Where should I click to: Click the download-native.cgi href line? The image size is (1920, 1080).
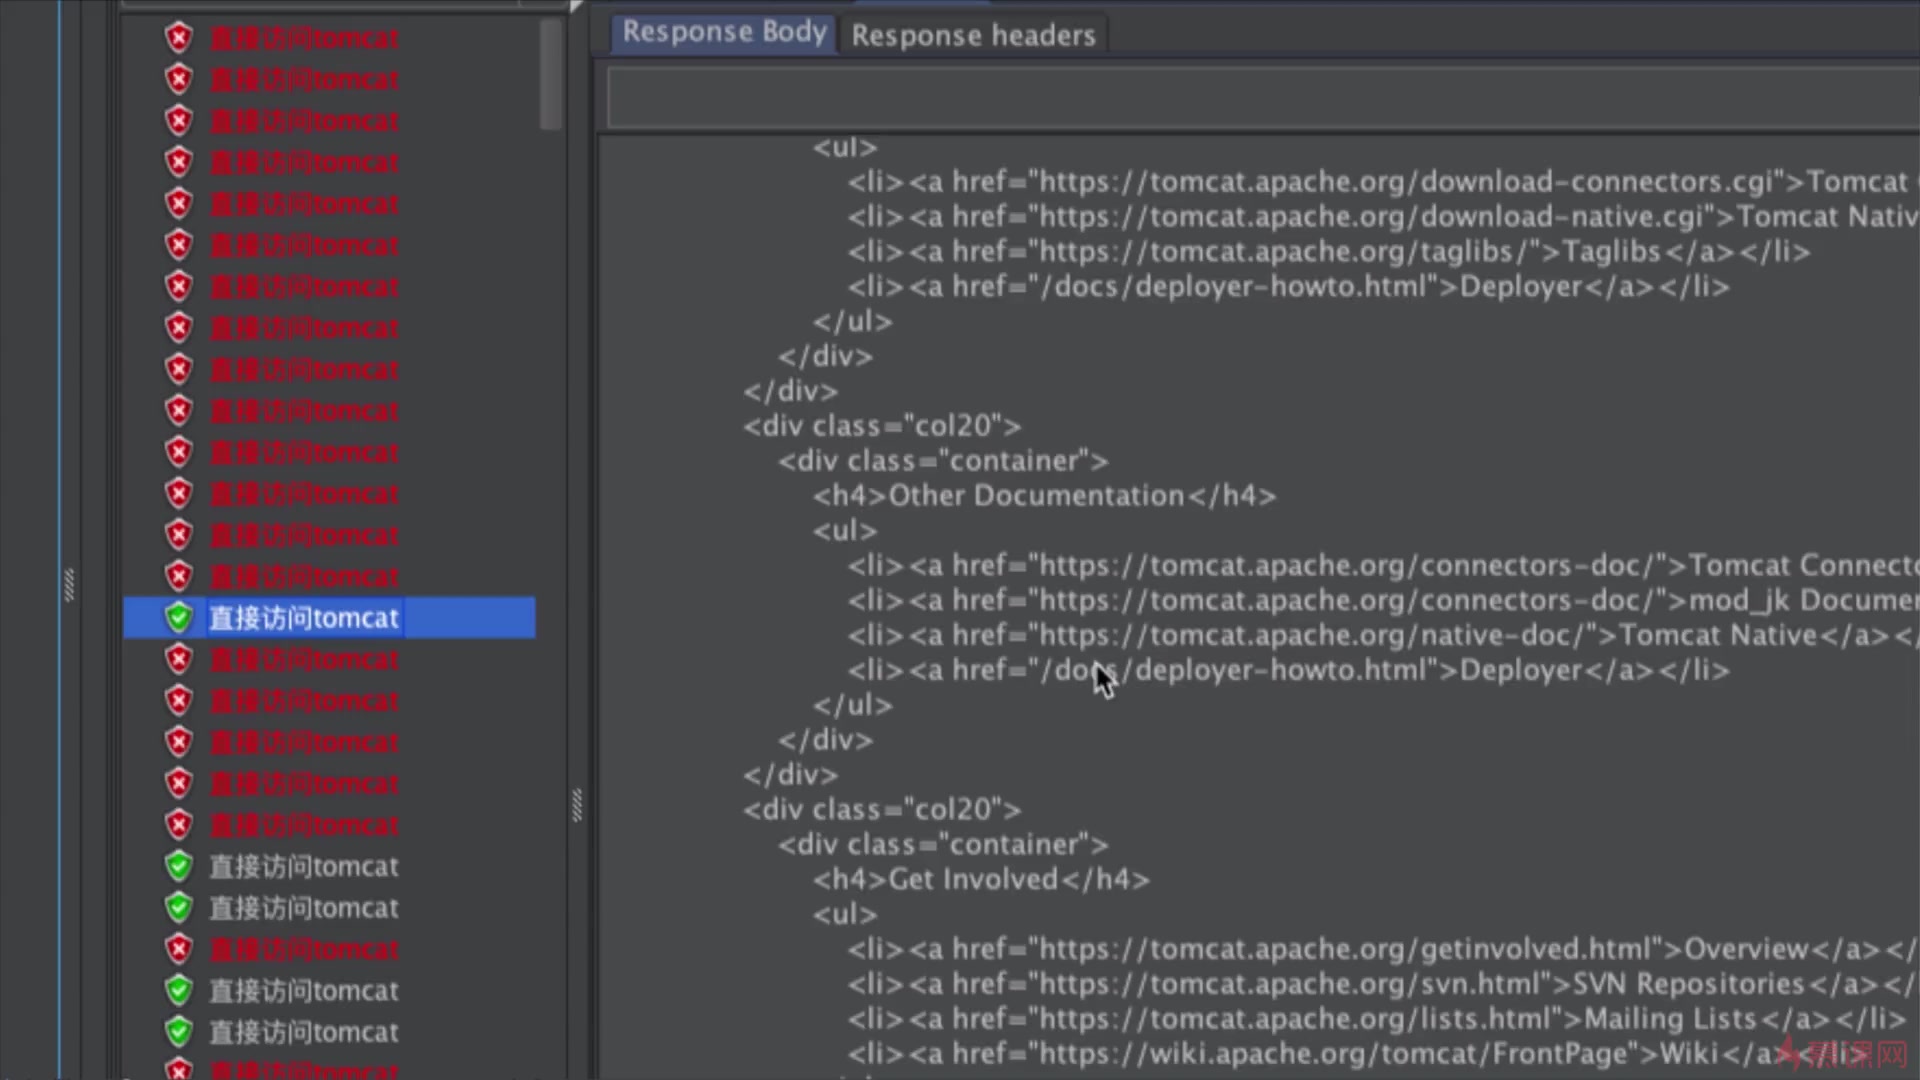pos(1383,217)
